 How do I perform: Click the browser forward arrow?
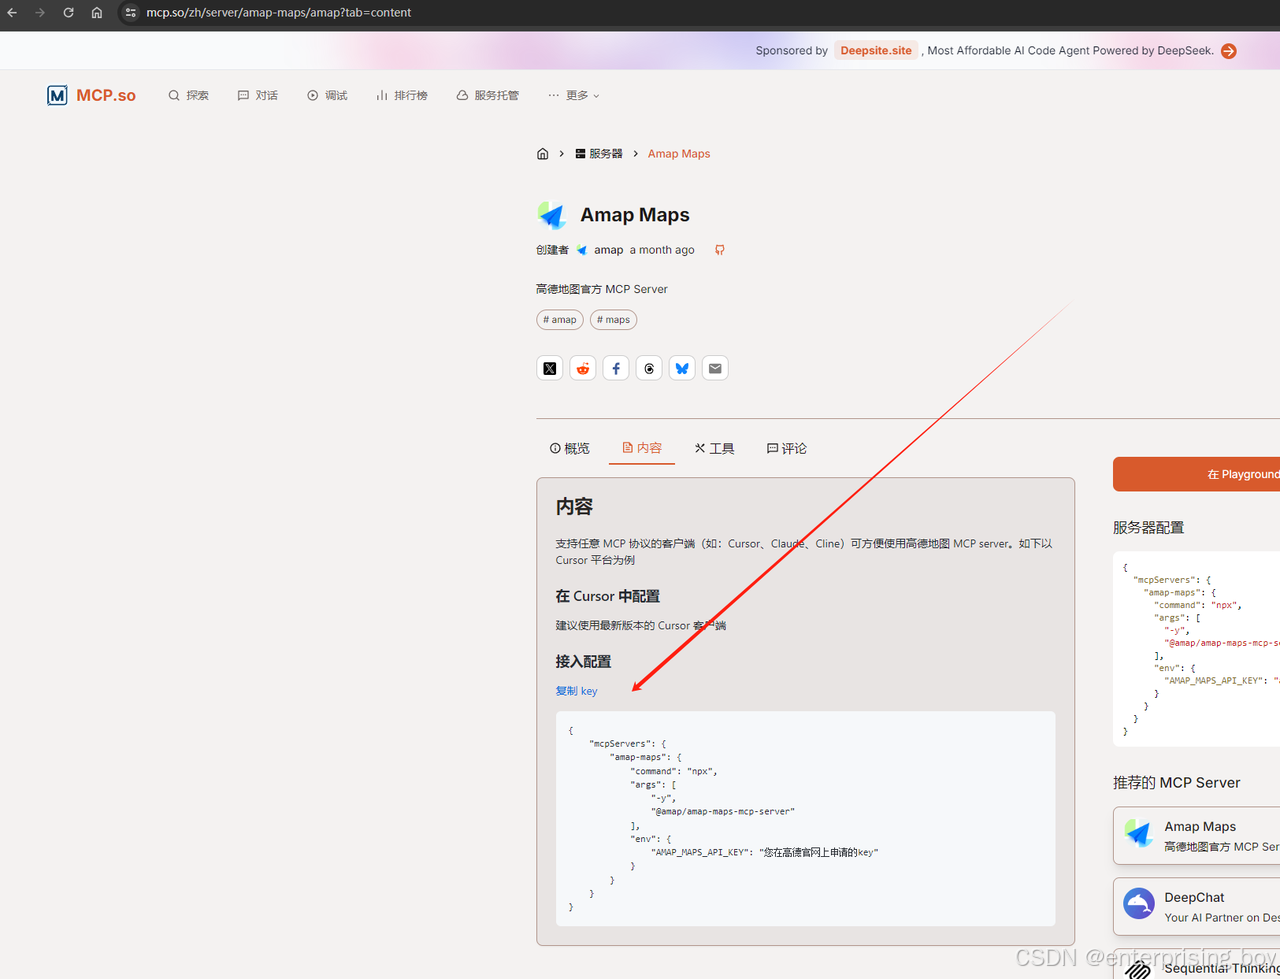[40, 13]
